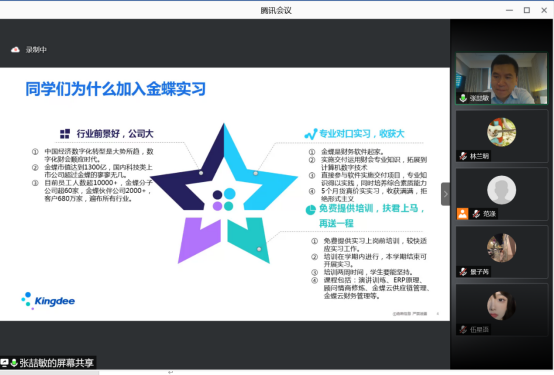
Task: Click the muted microphone icon beside 范漾
Action: [x=476, y=213]
